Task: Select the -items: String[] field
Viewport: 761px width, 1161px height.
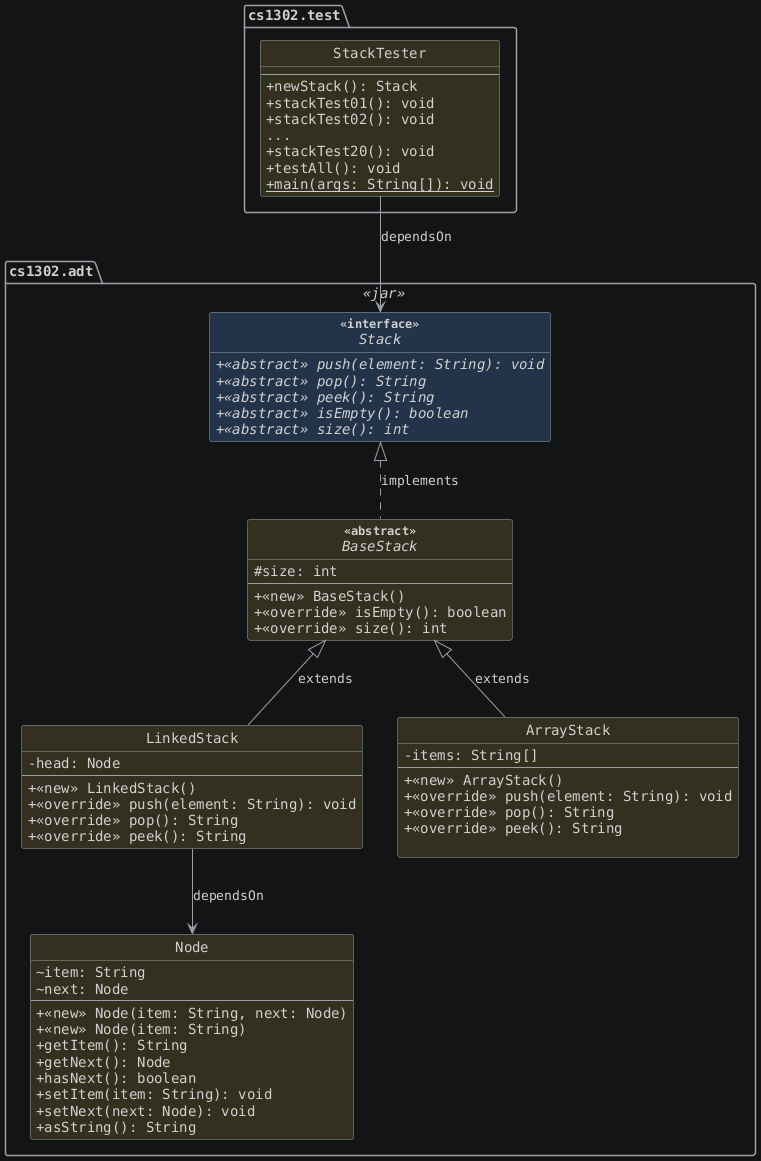Action: tap(471, 755)
